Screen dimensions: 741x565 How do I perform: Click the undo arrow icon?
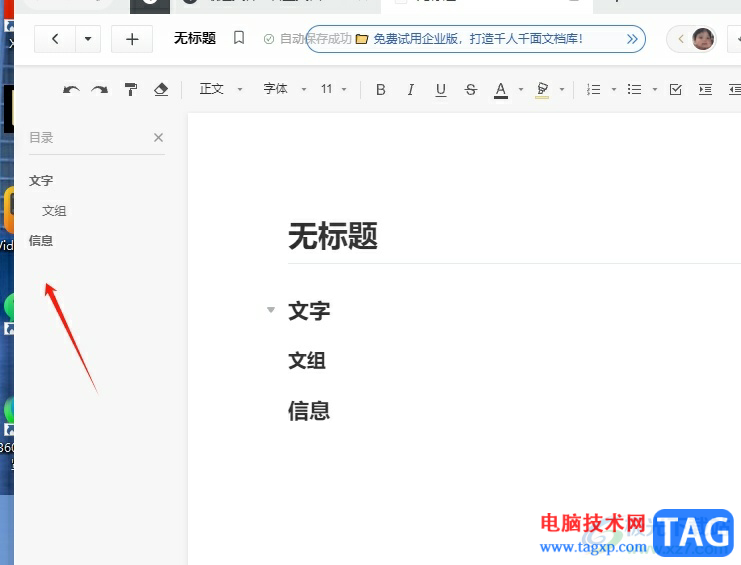[x=71, y=89]
